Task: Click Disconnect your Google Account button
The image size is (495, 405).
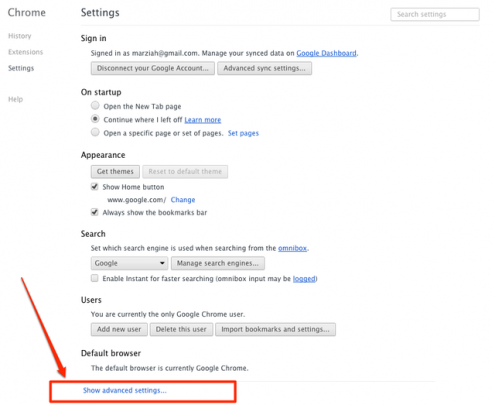Action: 153,68
